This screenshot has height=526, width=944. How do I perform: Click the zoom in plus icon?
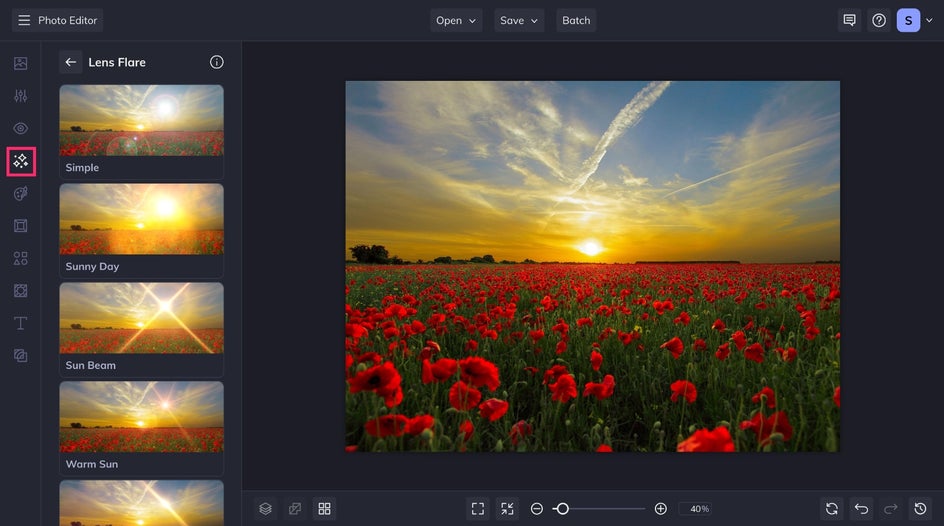(x=661, y=509)
